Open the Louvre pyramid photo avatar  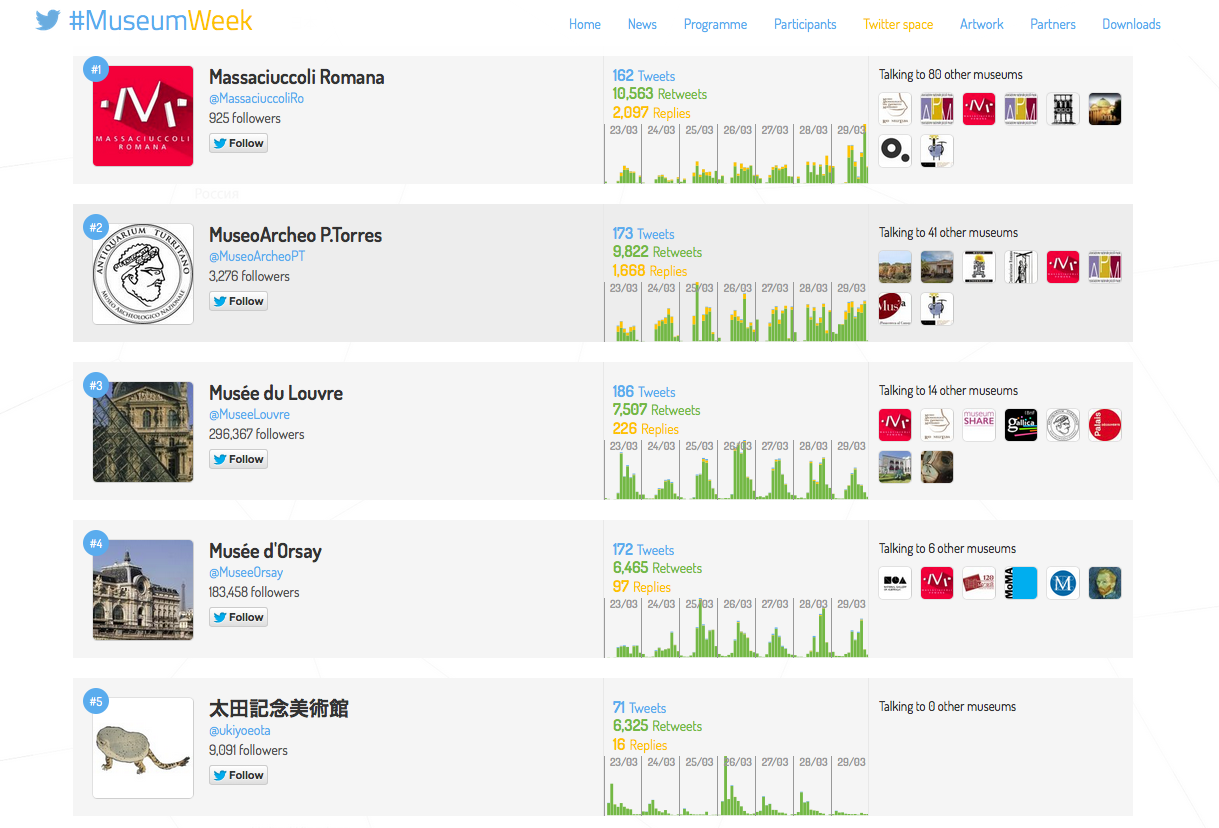[143, 432]
